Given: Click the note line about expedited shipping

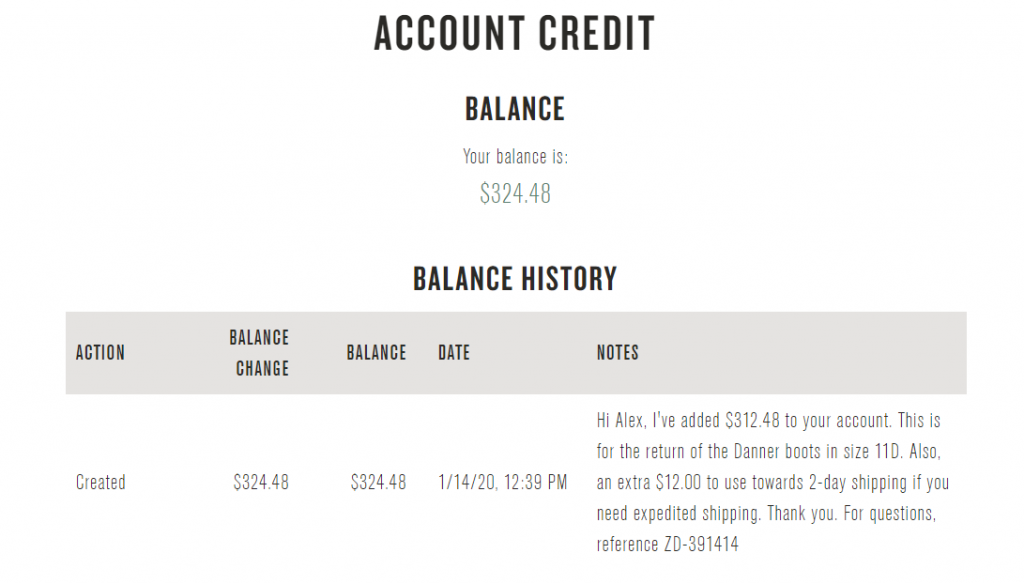Looking at the screenshot, I should pyautogui.click(x=766, y=513).
